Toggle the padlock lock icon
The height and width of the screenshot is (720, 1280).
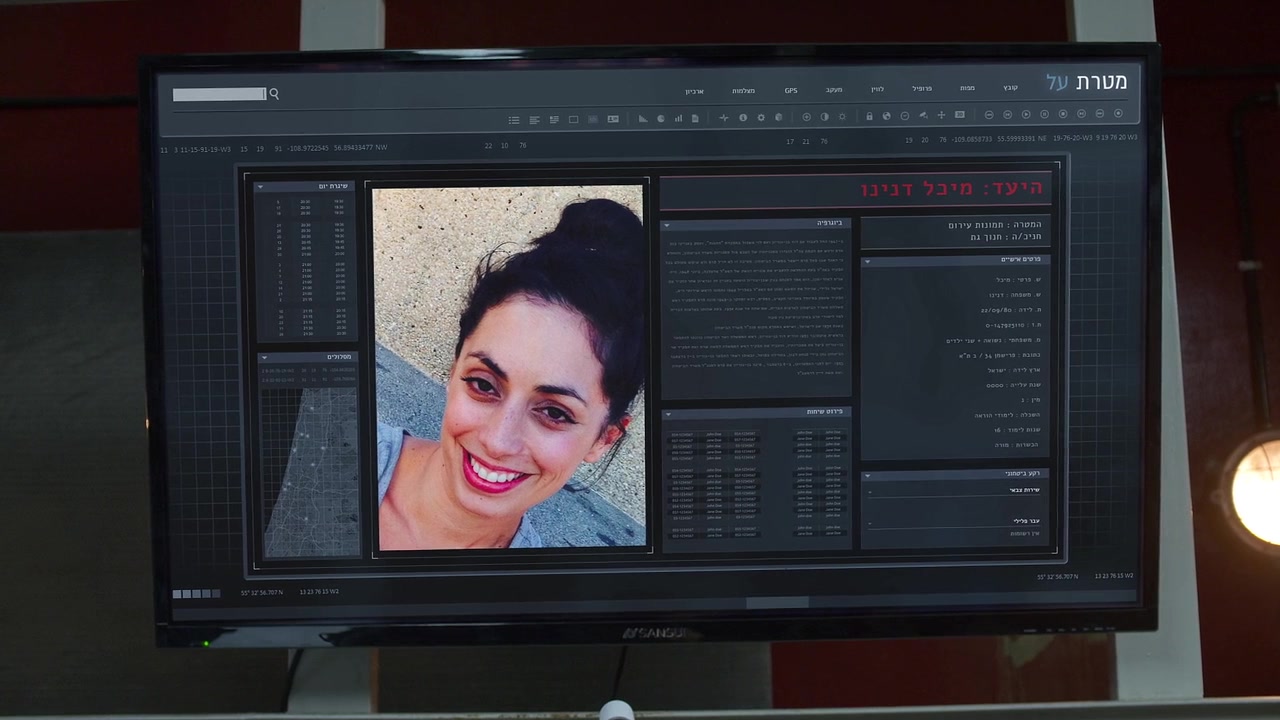click(869, 116)
